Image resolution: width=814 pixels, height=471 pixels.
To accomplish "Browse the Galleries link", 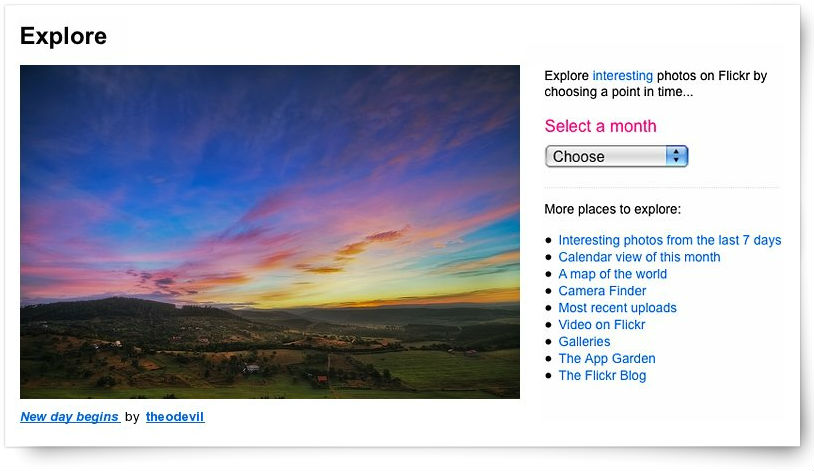I will (x=584, y=342).
